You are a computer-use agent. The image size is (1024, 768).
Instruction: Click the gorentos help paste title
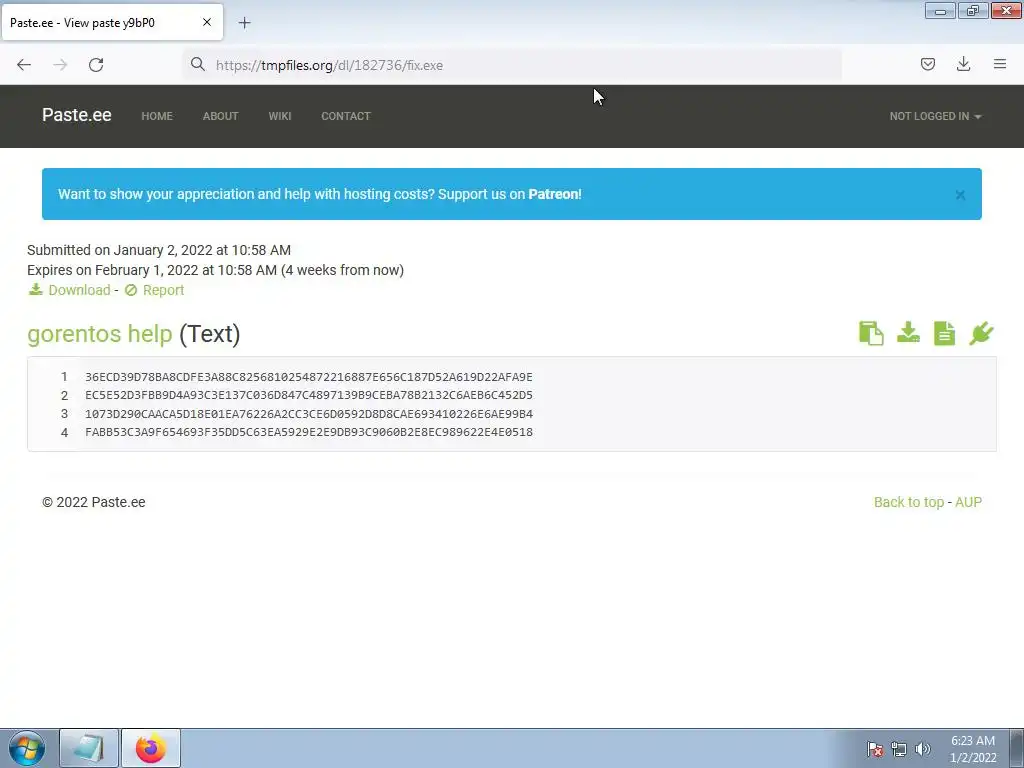(99, 334)
